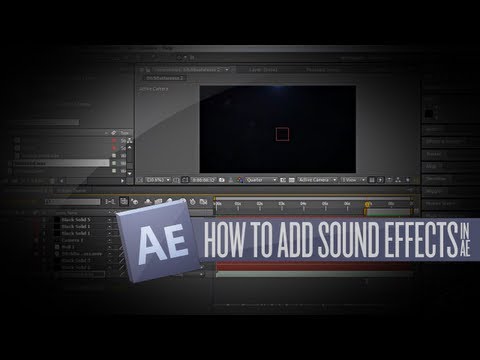Click Project panel scroll down arrow
Viewport: 480px width, 360px height.
(130, 173)
